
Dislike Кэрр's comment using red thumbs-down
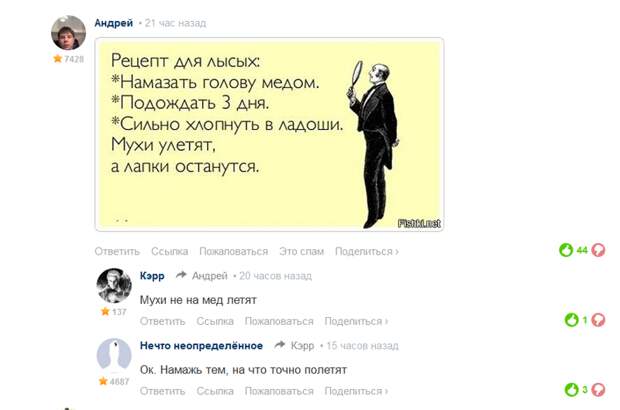point(598,320)
